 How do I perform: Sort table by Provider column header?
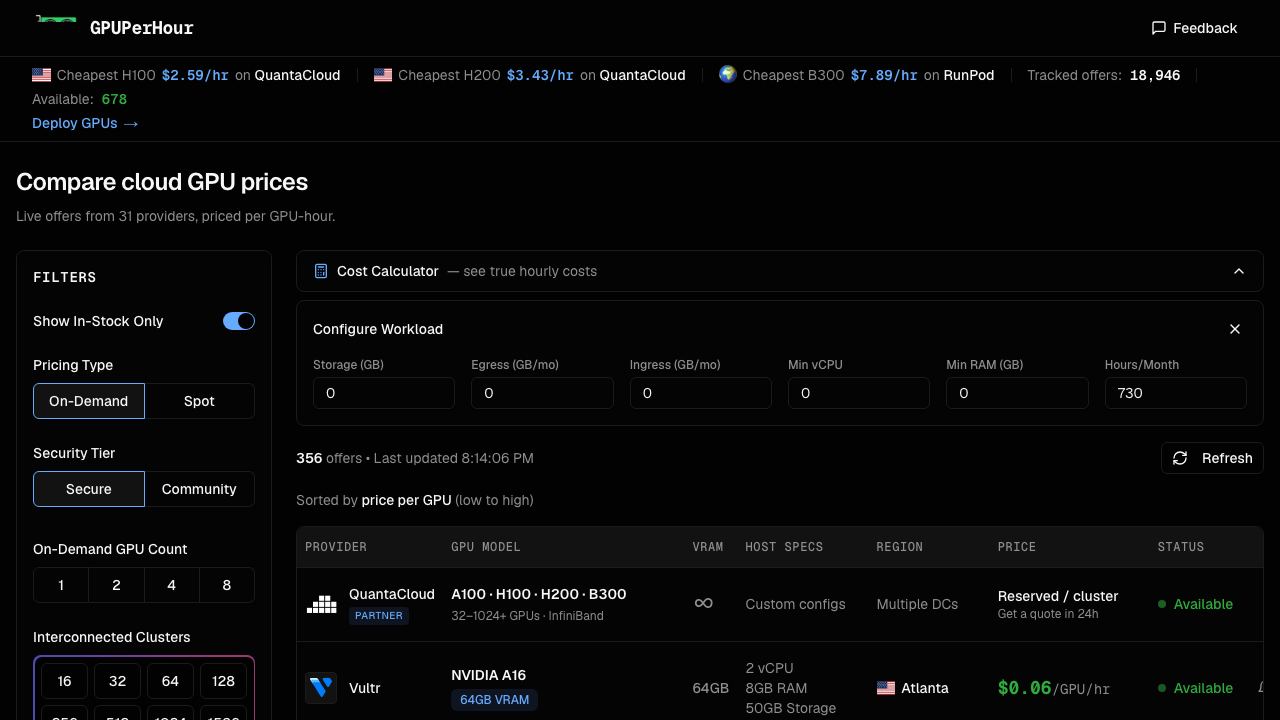(x=336, y=547)
